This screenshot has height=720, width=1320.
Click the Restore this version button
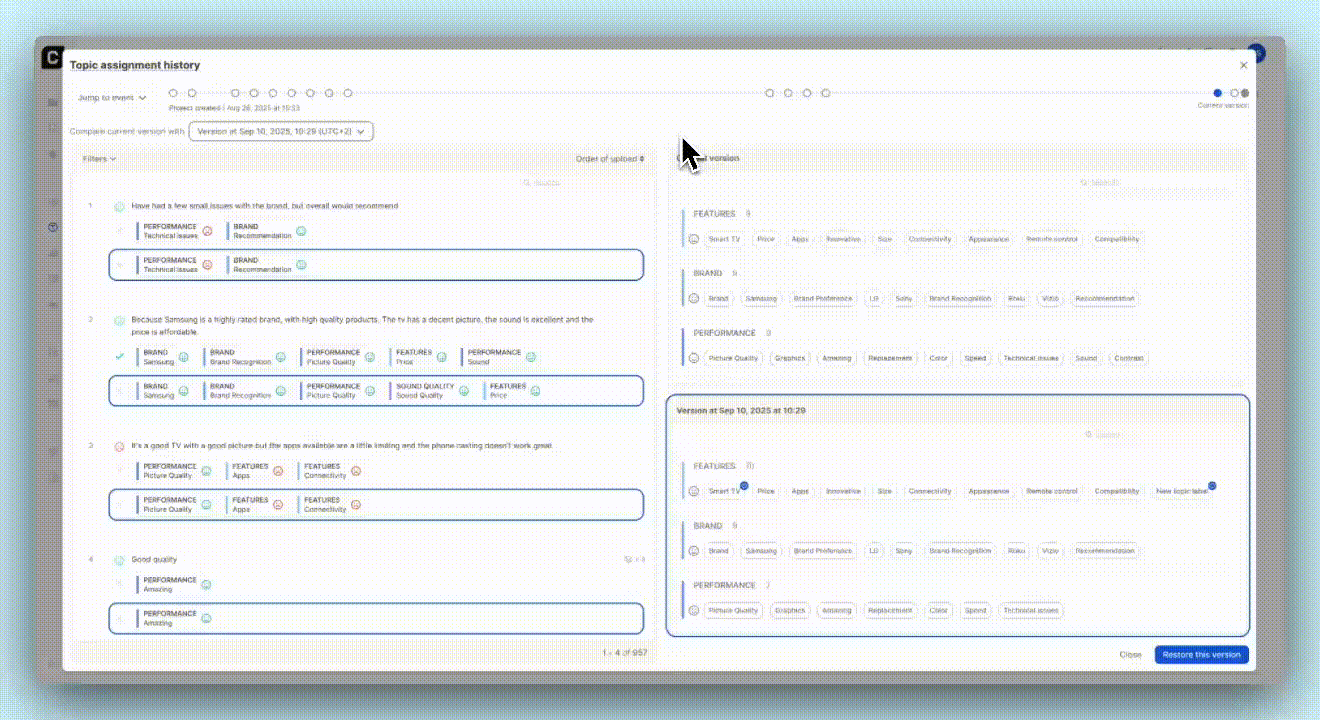point(1201,655)
